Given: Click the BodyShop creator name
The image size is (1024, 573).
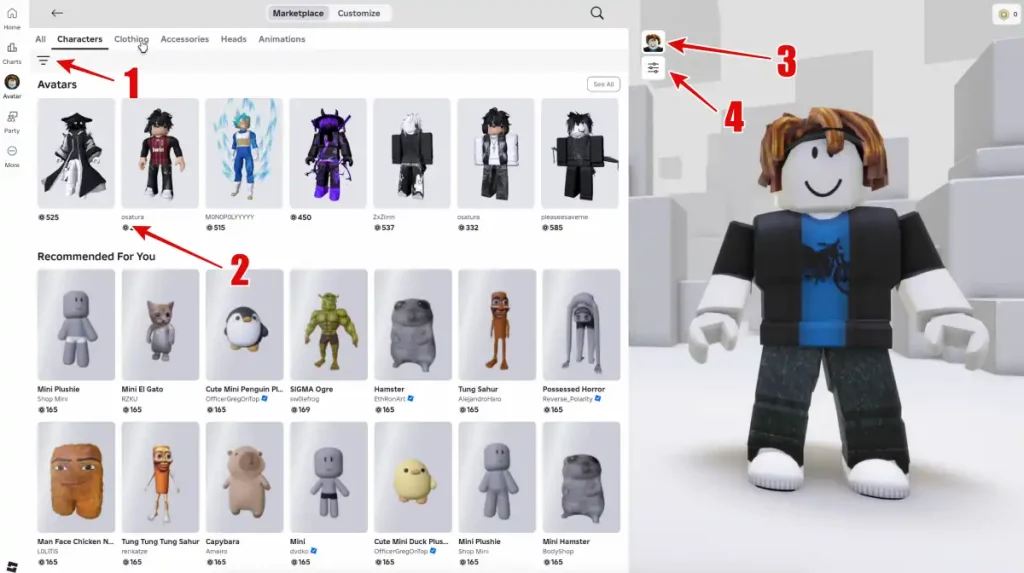Looking at the screenshot, I should tap(556, 551).
